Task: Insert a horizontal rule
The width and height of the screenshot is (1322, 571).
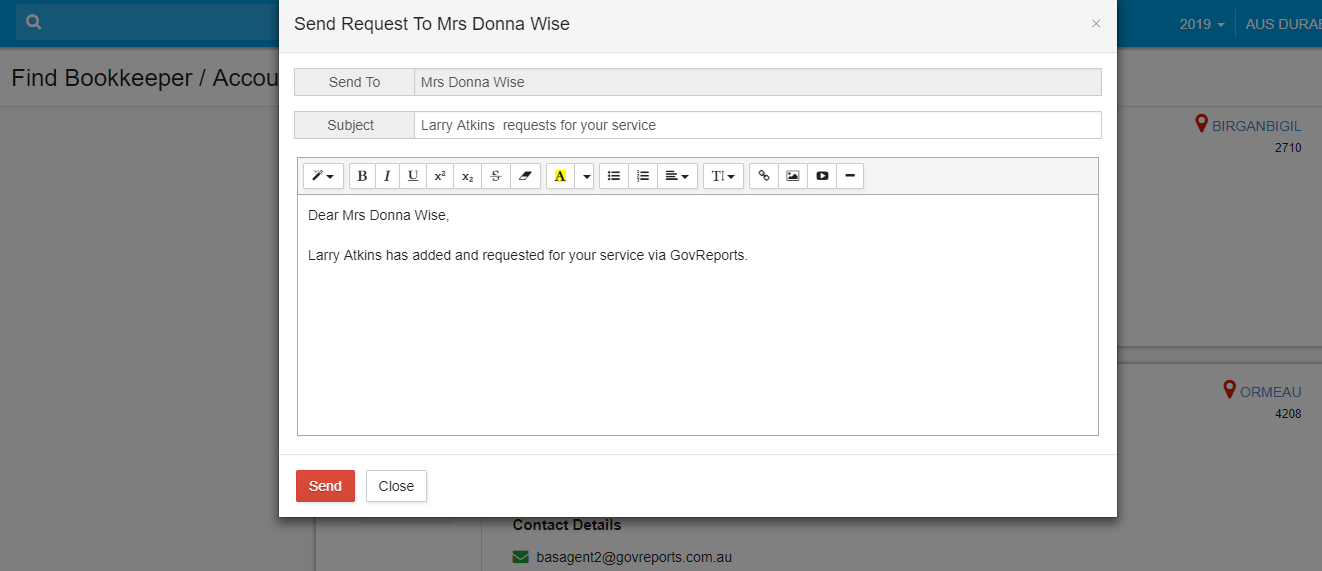Action: (x=850, y=176)
